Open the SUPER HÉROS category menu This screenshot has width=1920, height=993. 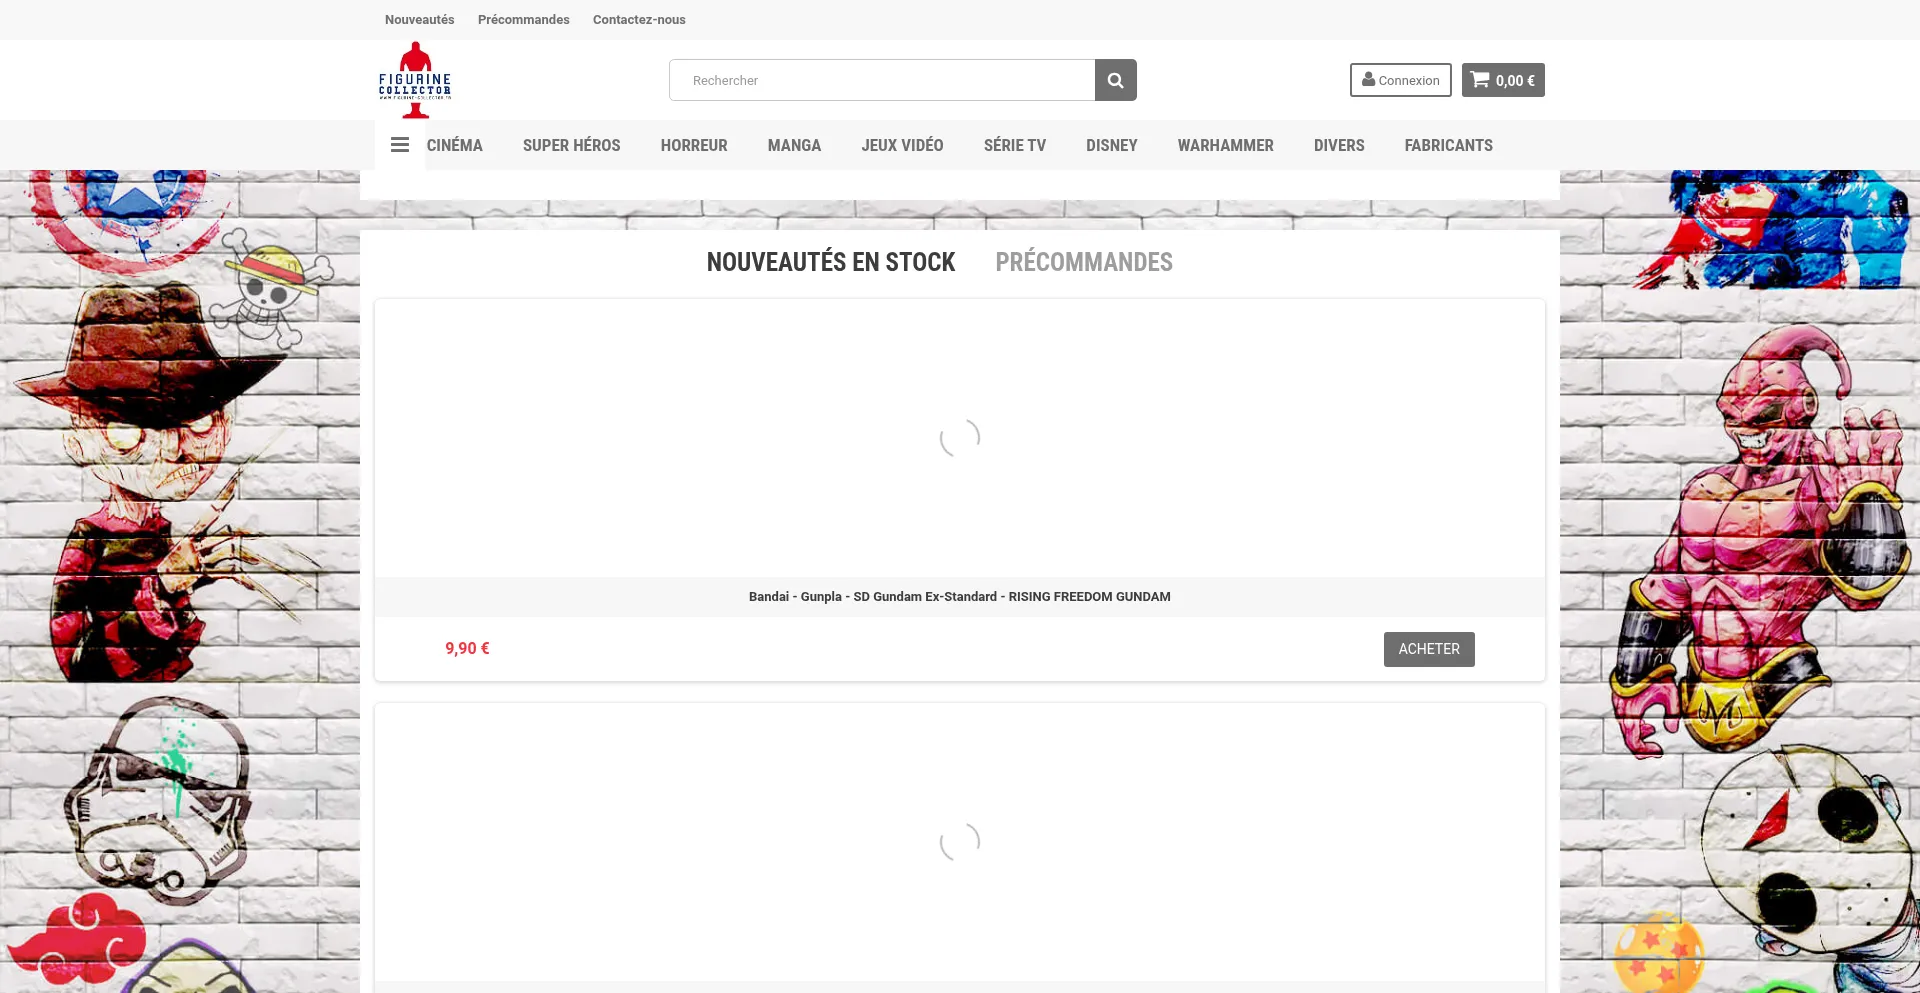coord(572,145)
